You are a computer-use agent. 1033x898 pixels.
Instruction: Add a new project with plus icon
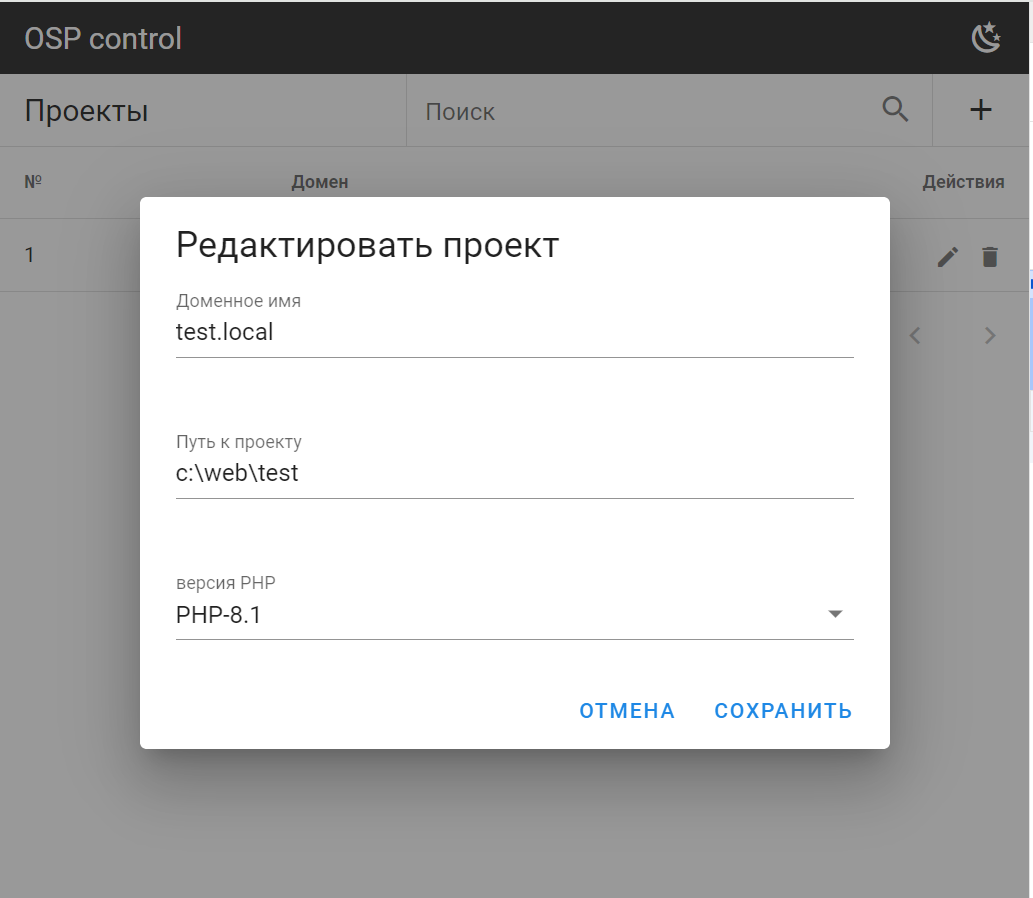[x=981, y=110]
